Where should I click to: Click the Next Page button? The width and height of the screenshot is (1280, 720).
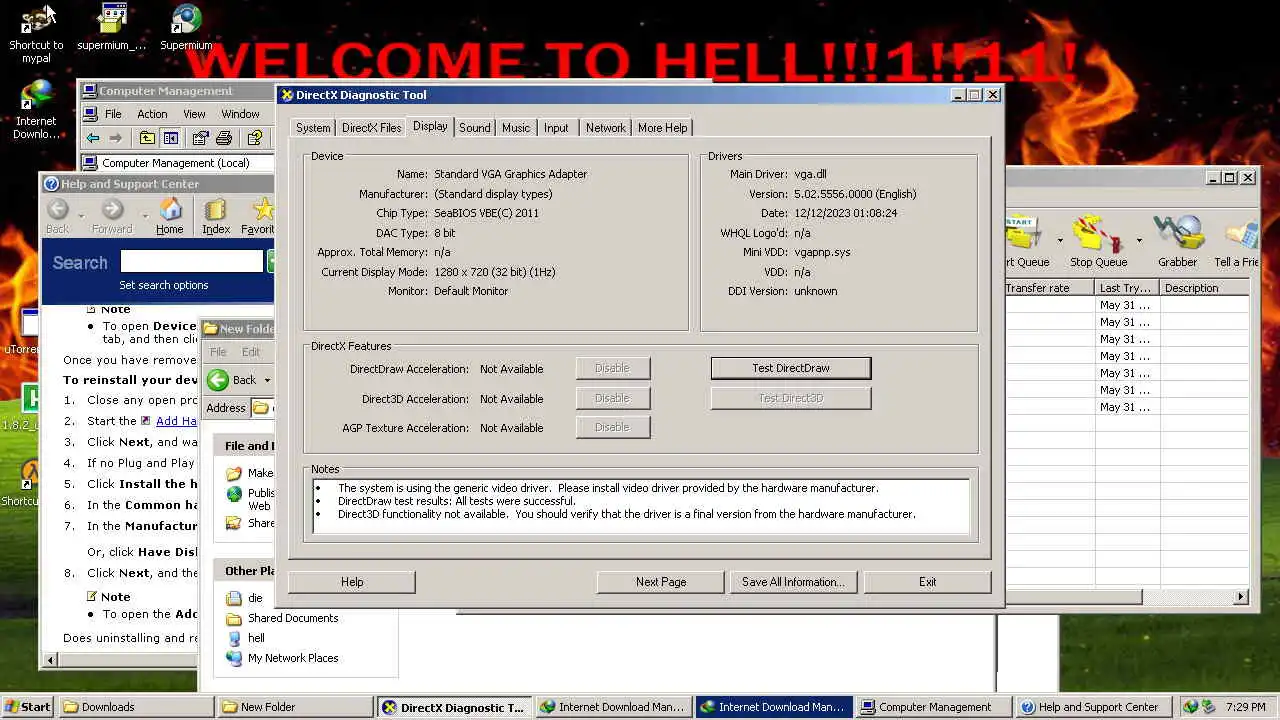661,582
